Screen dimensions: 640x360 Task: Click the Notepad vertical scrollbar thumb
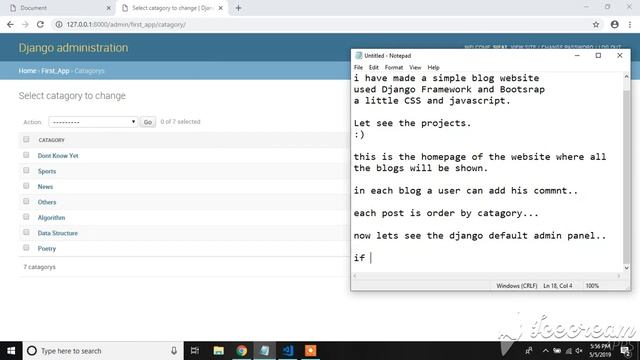[x=627, y=176]
